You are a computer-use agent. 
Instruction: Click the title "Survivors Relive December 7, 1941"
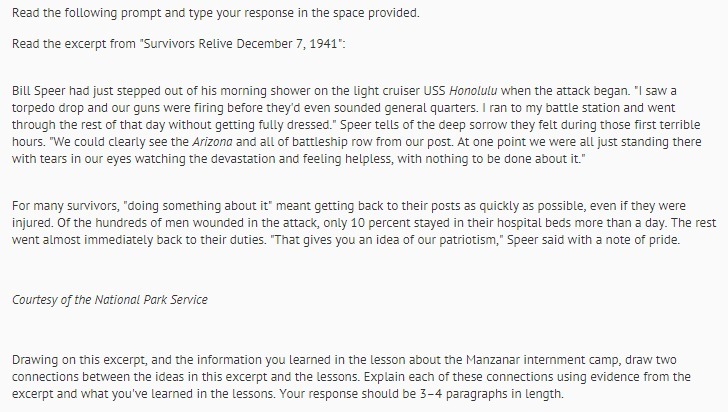coord(240,44)
